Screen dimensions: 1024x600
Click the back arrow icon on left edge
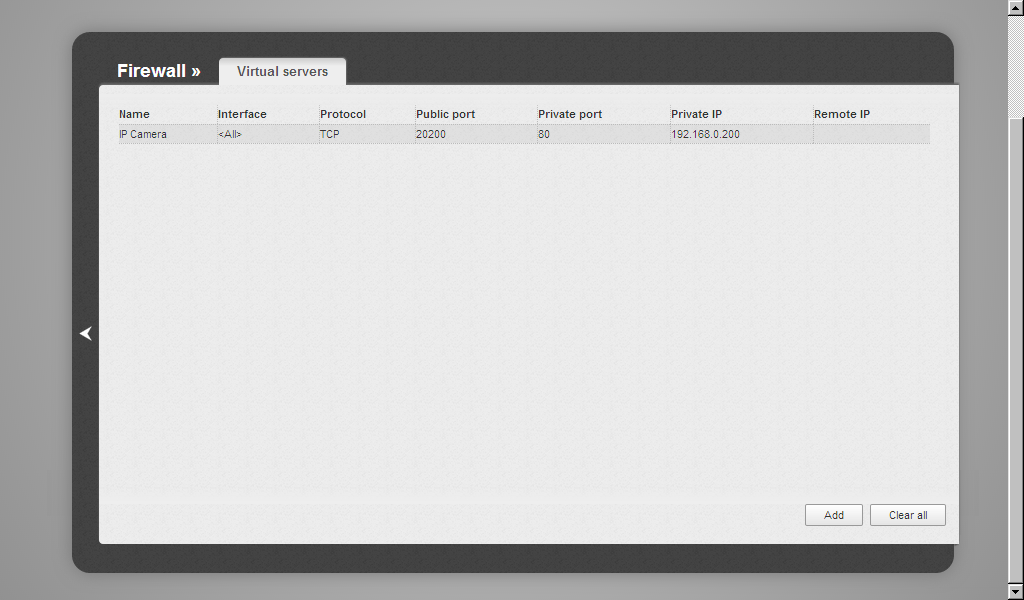[x=86, y=334]
